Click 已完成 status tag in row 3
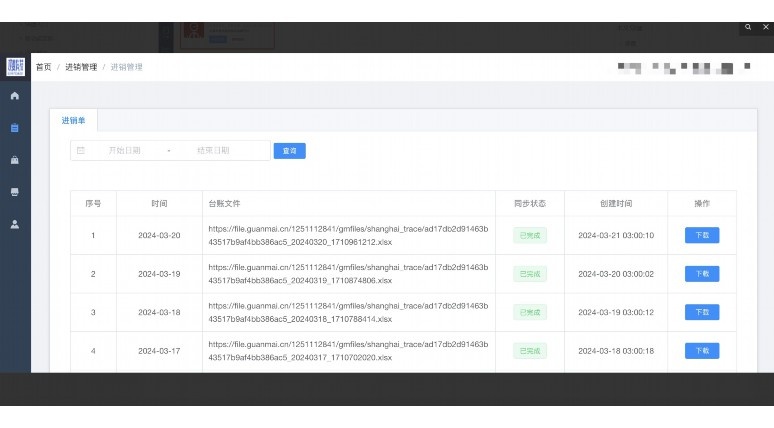 pyautogui.click(x=530, y=312)
